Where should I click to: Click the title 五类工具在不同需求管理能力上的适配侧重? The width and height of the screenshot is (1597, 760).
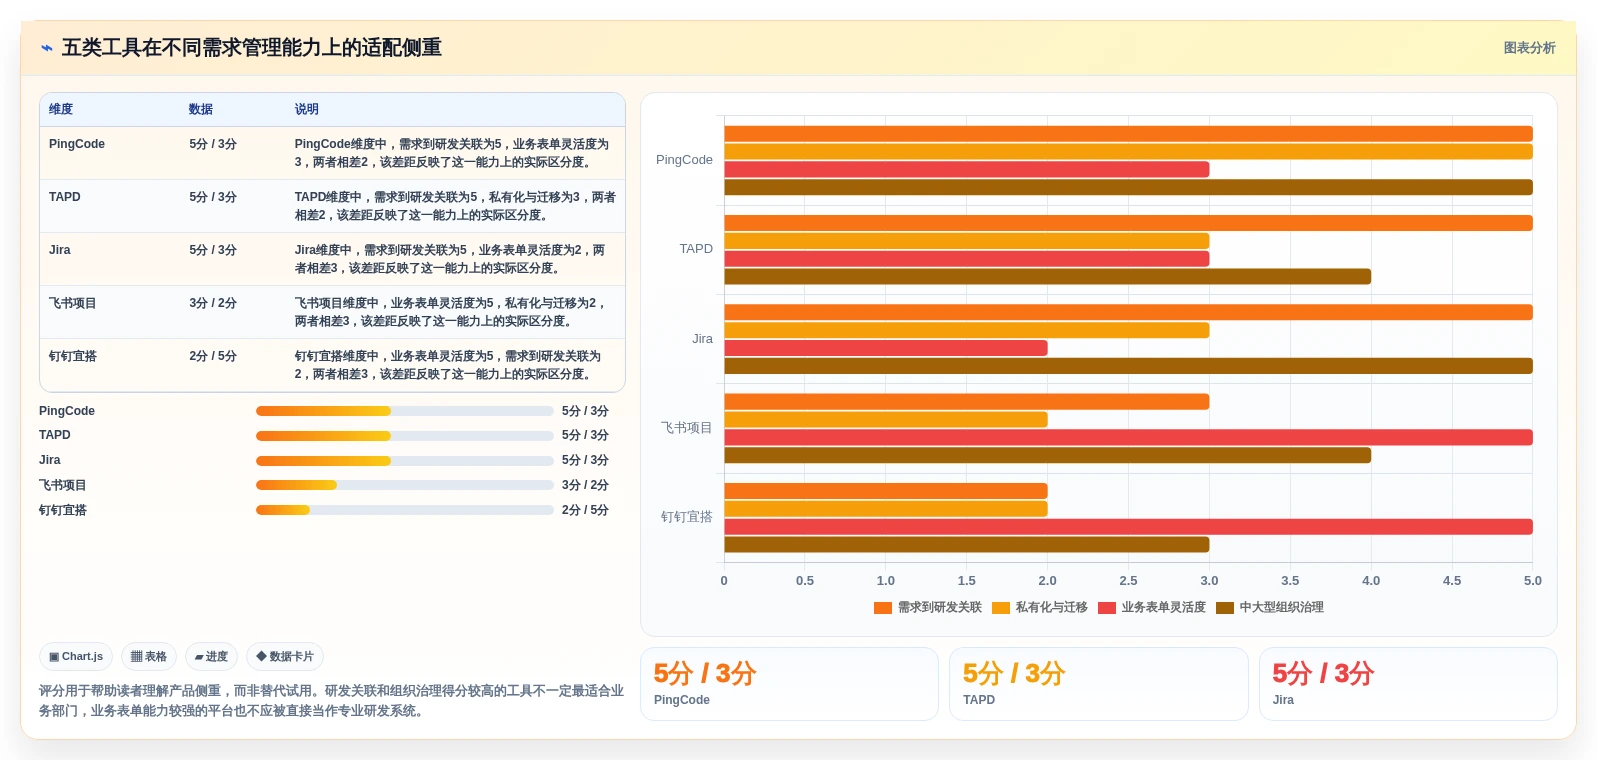click(x=252, y=48)
